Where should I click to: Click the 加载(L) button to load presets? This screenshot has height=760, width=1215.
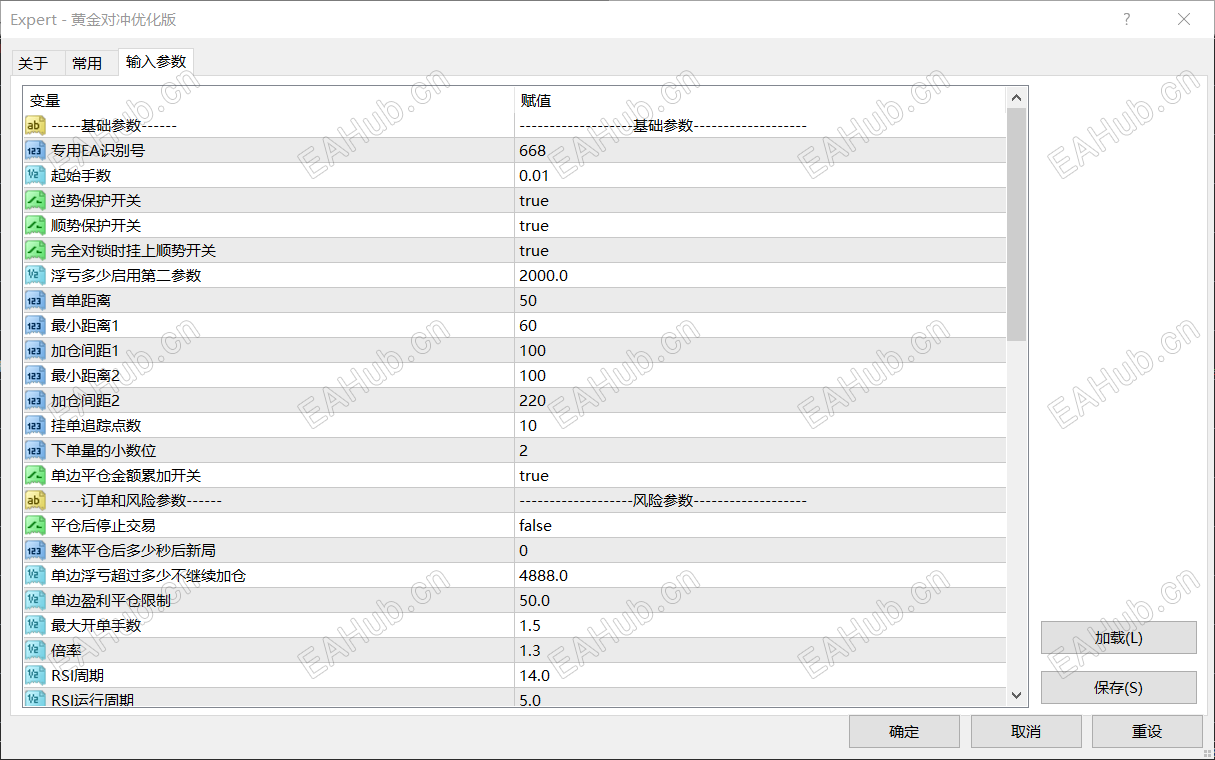tap(1119, 637)
